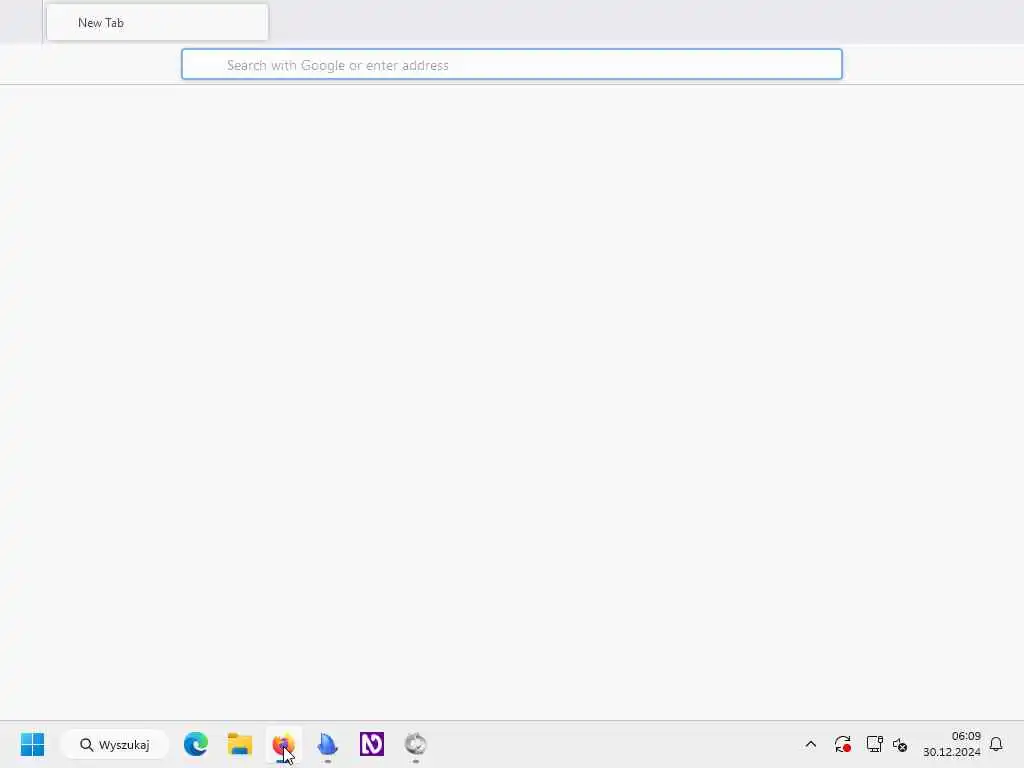Open the Wyszukaj taskbar search box
1024x768 pixels.
(115, 744)
